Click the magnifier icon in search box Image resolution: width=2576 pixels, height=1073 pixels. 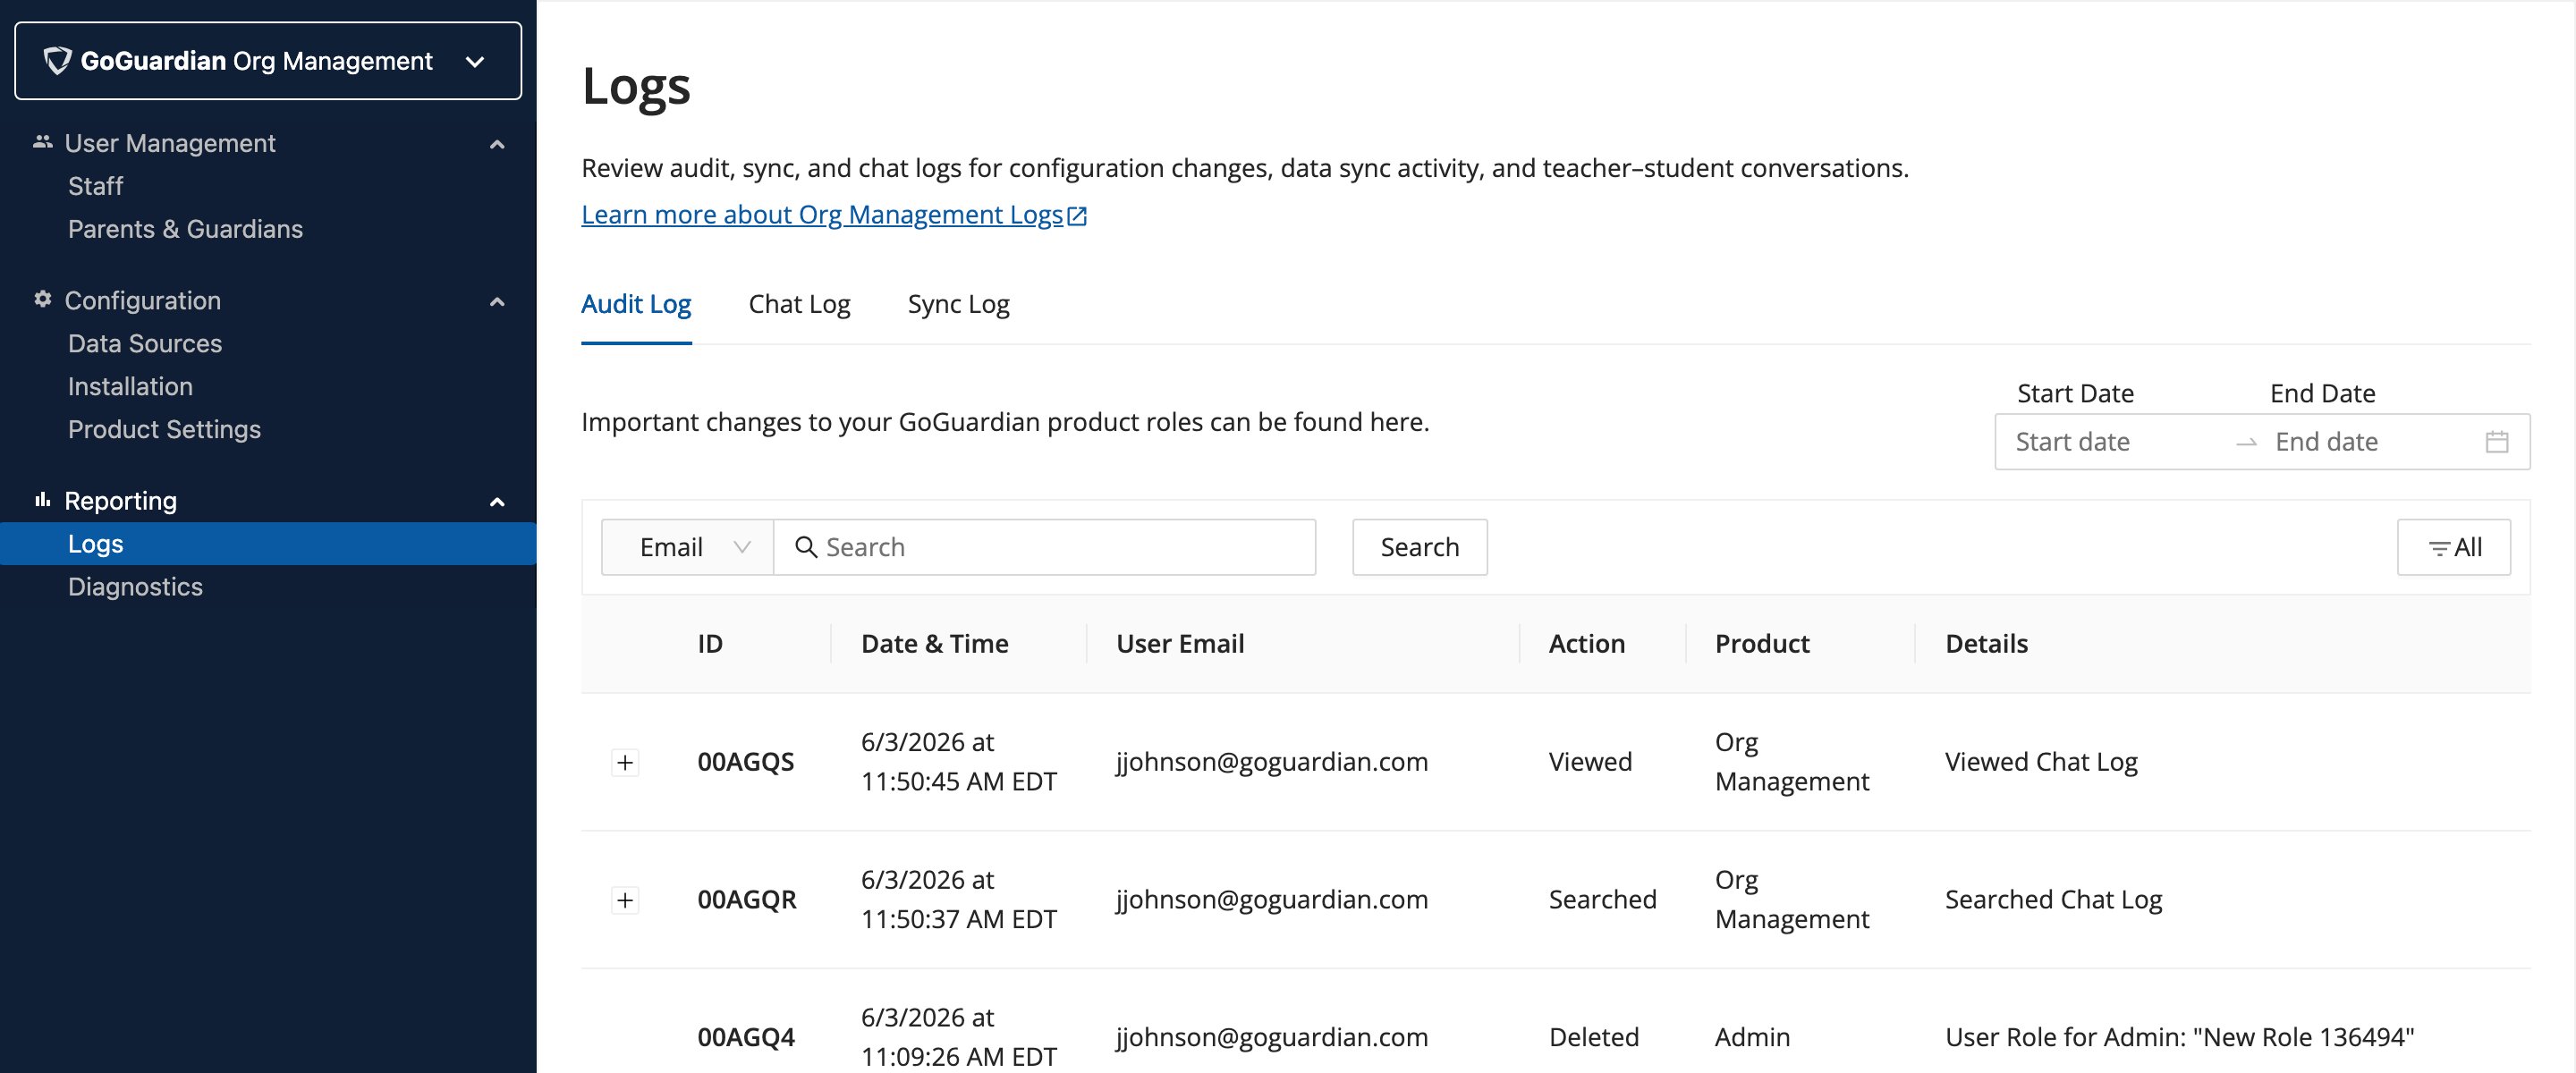(806, 547)
